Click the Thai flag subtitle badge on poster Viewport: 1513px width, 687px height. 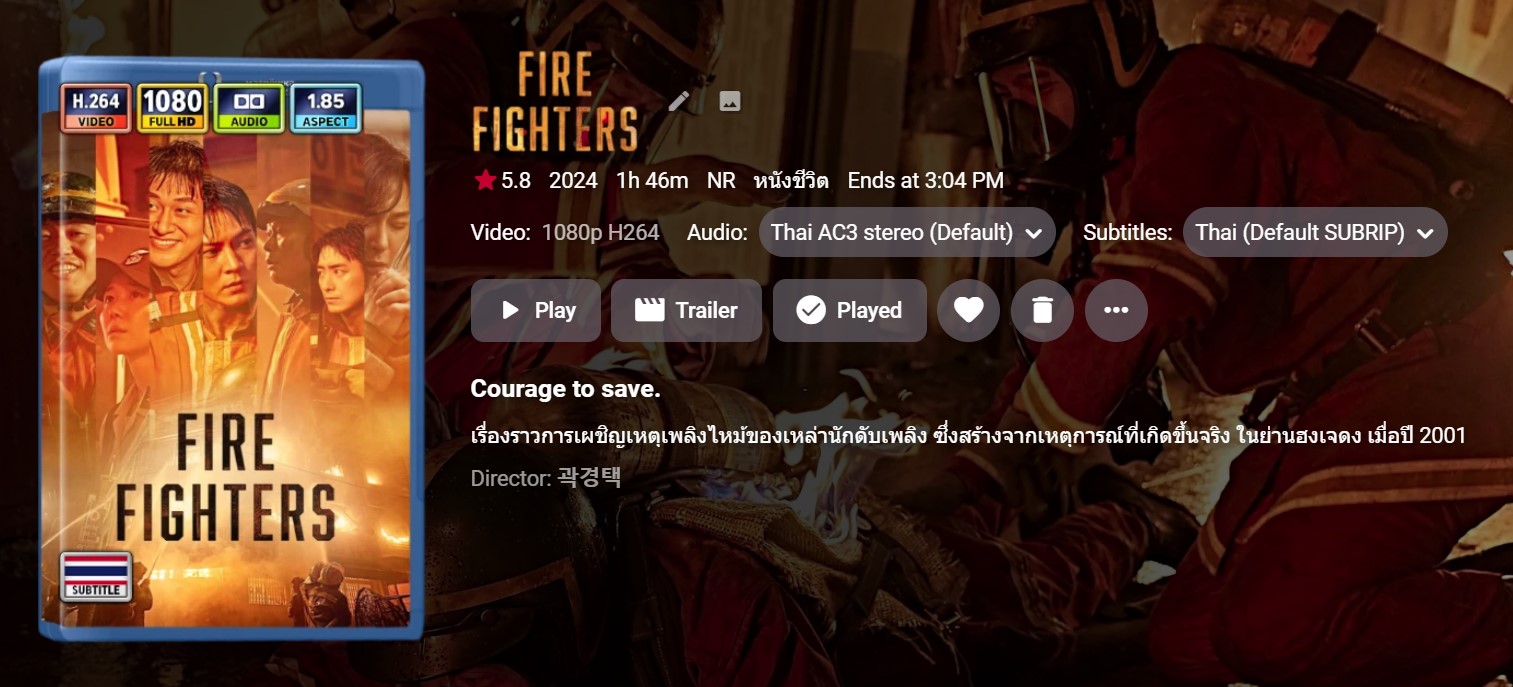96,575
